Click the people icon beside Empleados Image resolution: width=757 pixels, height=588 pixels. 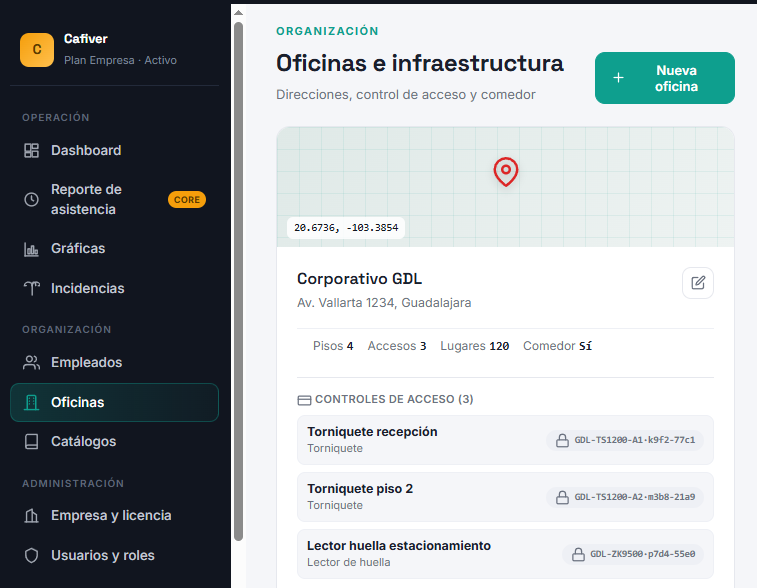pyautogui.click(x=31, y=363)
